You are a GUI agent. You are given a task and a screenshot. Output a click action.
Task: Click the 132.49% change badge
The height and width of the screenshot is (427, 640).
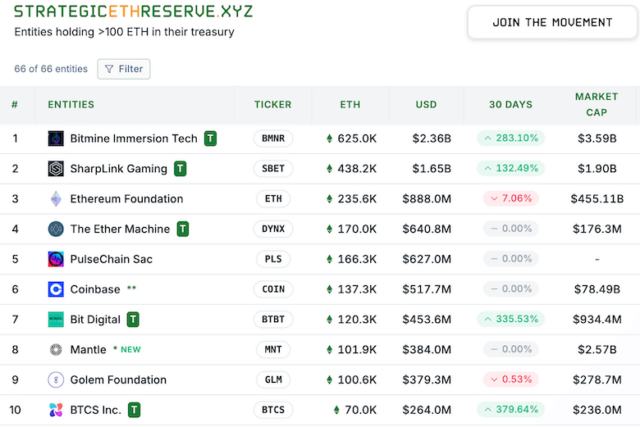point(511,168)
